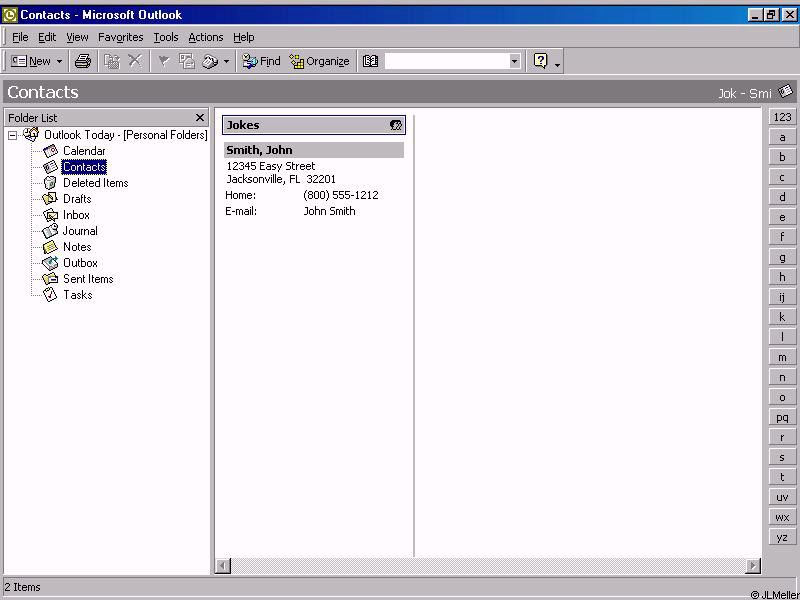Screen dimensions: 800x600
Task: Open the Actions menu
Action: pos(206,37)
